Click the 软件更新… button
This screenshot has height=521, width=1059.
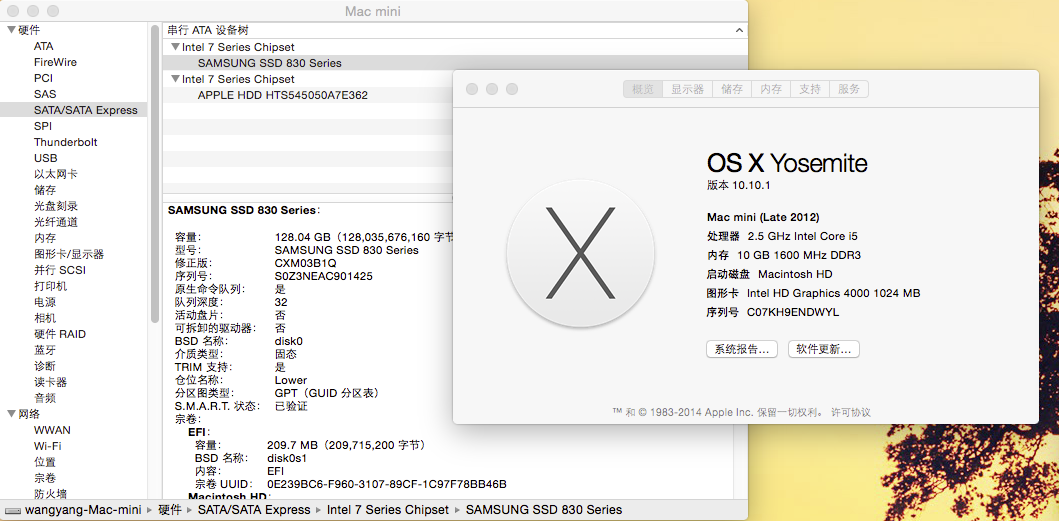coord(823,349)
